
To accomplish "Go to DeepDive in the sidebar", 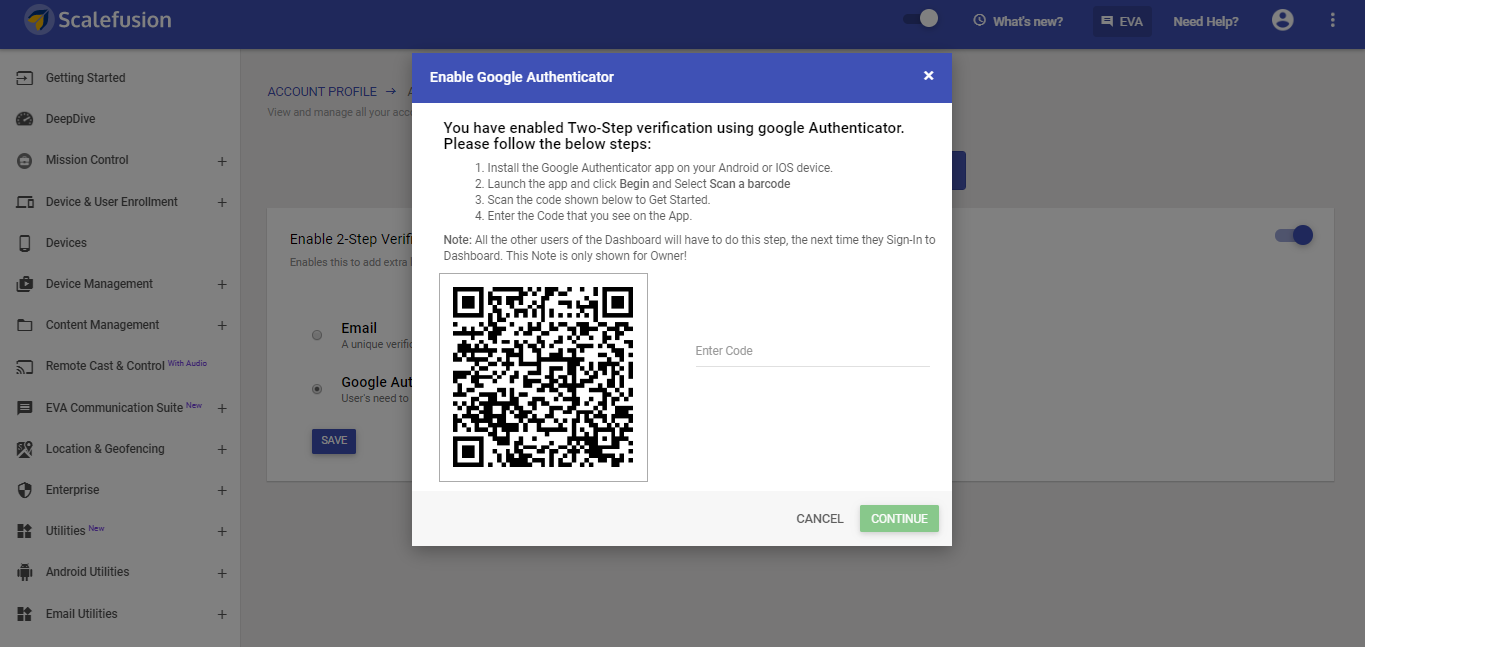I will [x=70, y=119].
